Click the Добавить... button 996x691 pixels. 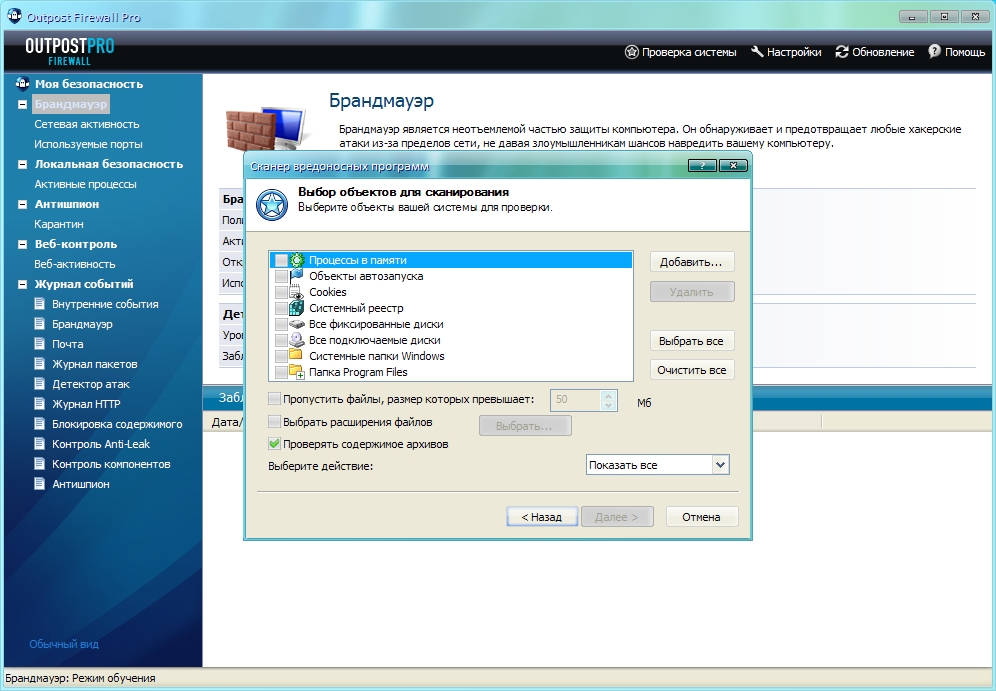click(x=692, y=262)
